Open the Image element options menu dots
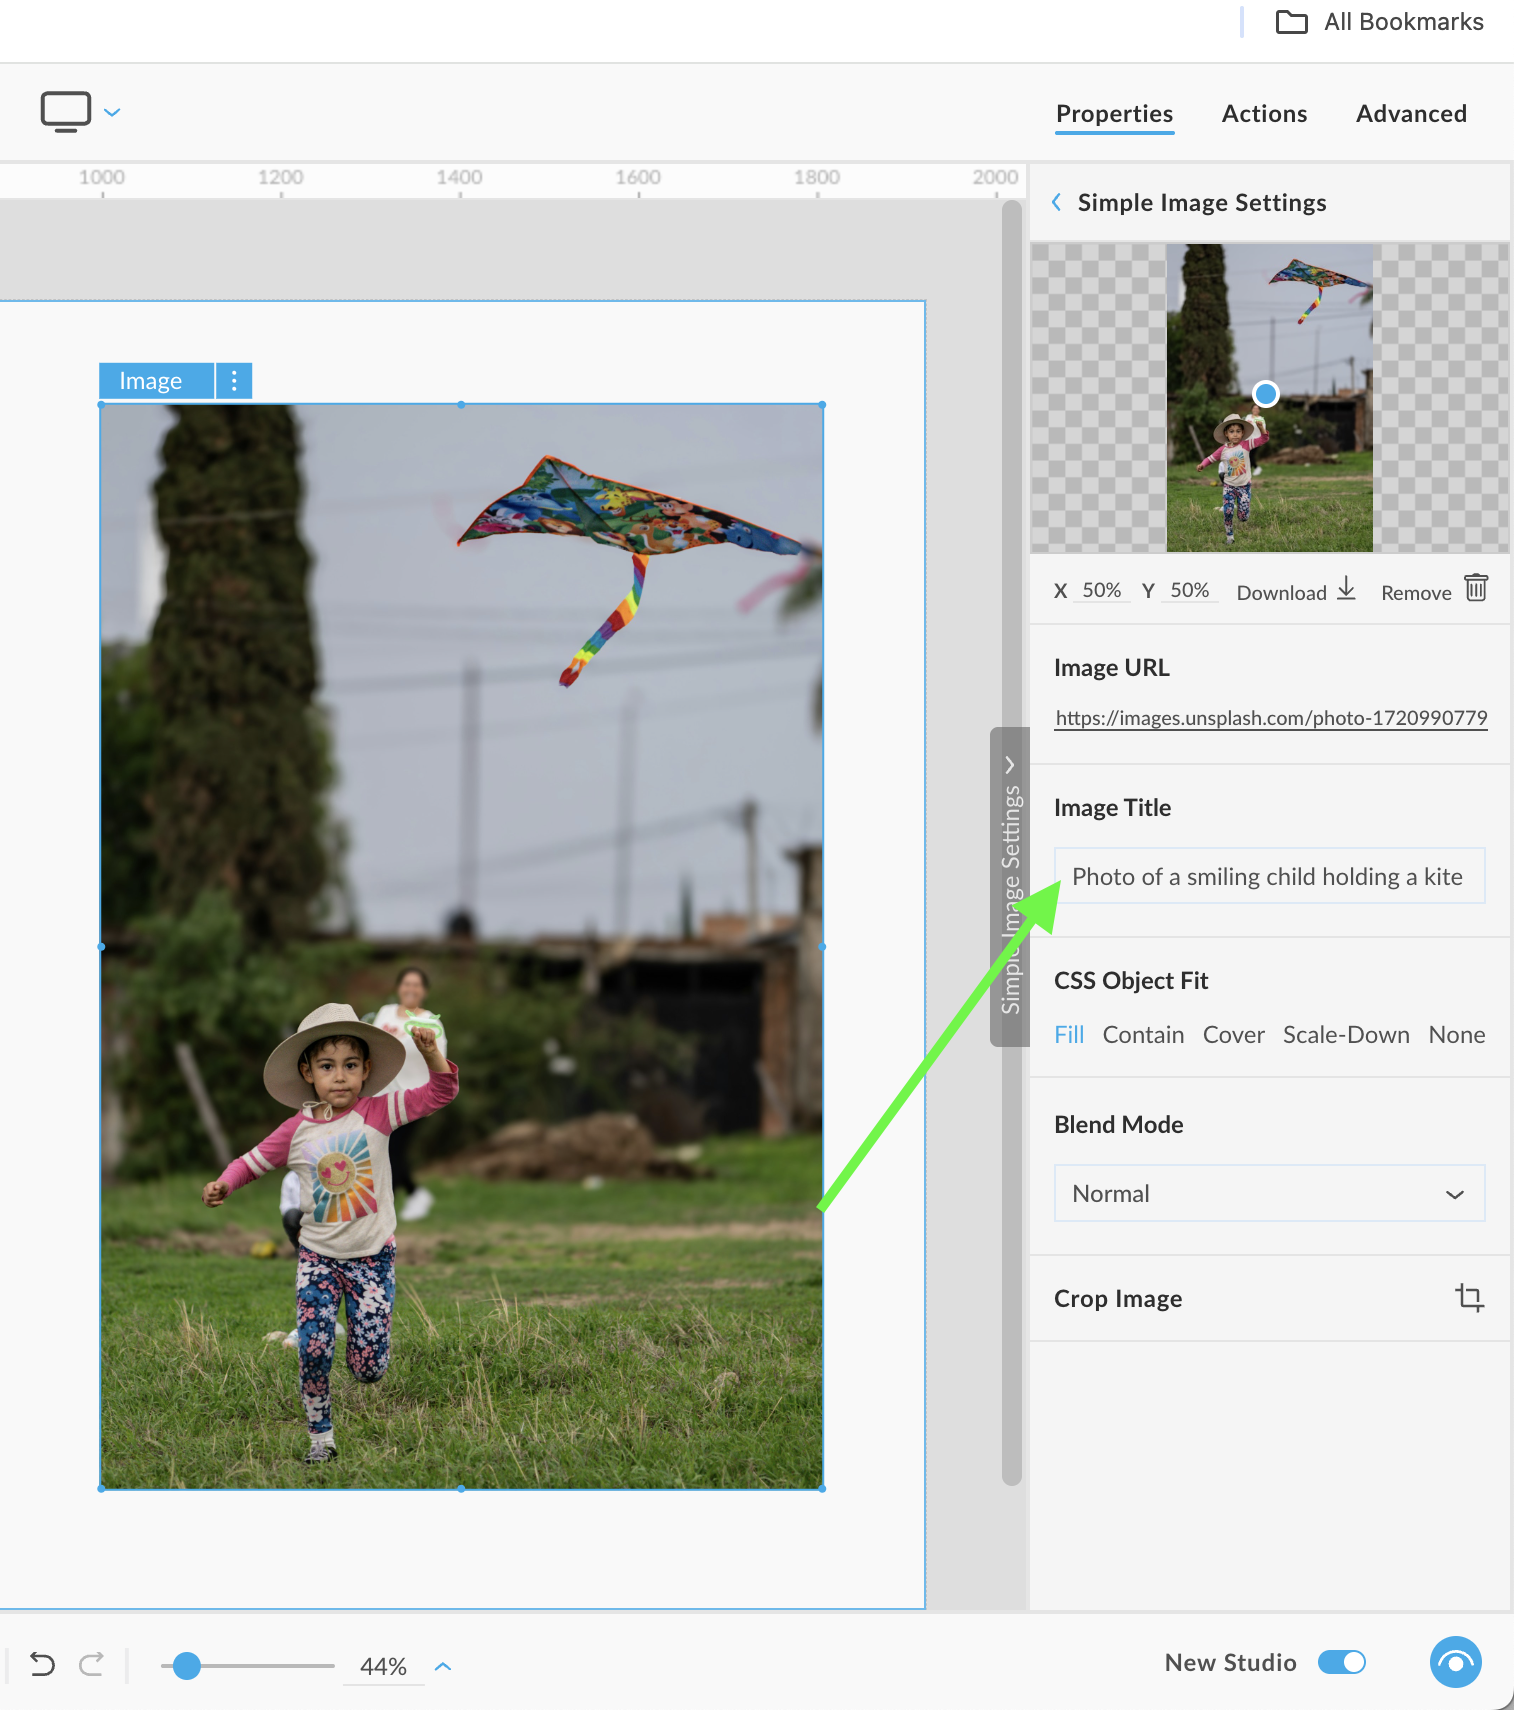Image resolution: width=1514 pixels, height=1710 pixels. tap(234, 381)
